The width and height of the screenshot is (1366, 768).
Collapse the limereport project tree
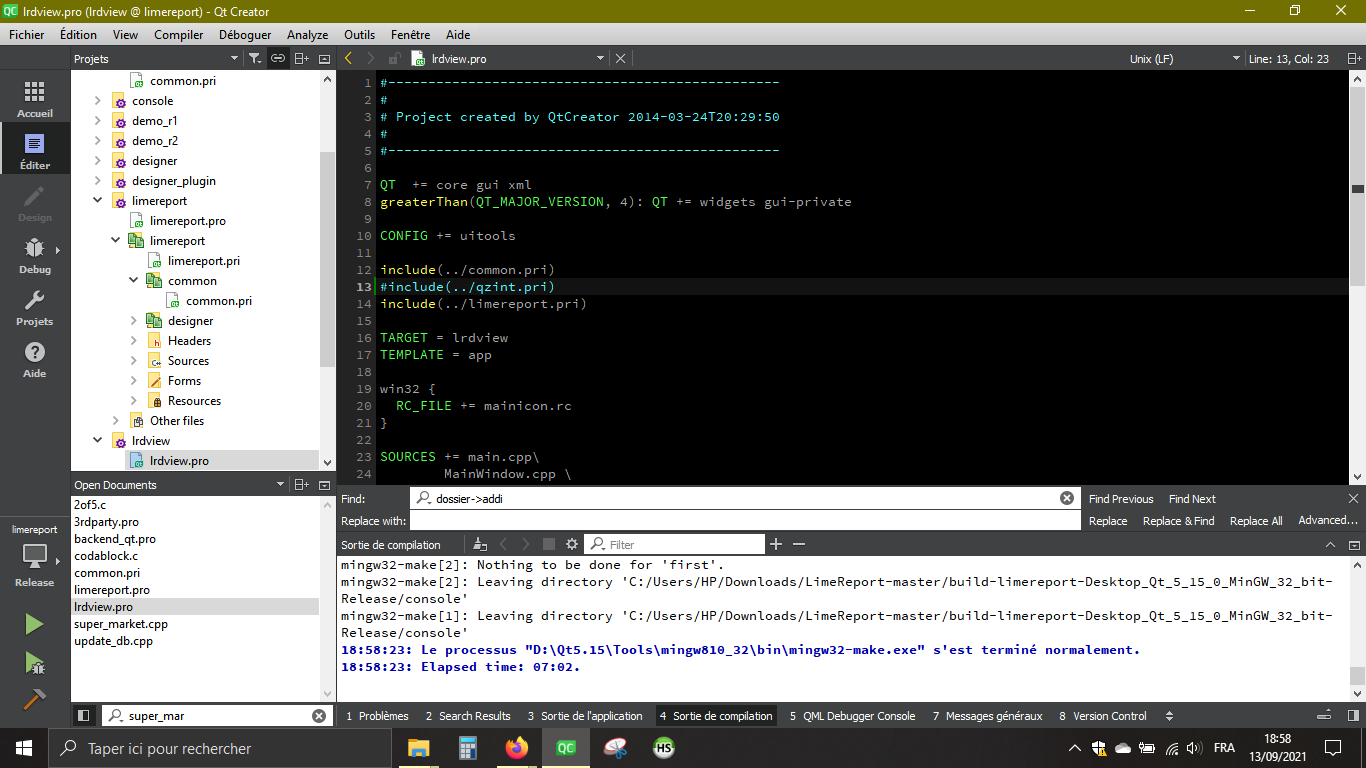click(97, 198)
